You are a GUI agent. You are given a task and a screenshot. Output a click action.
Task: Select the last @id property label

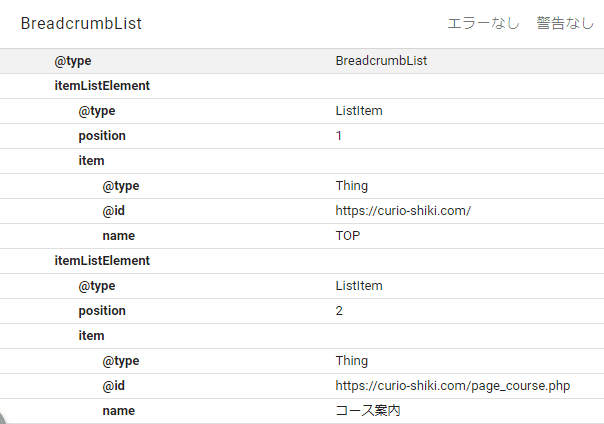point(114,386)
